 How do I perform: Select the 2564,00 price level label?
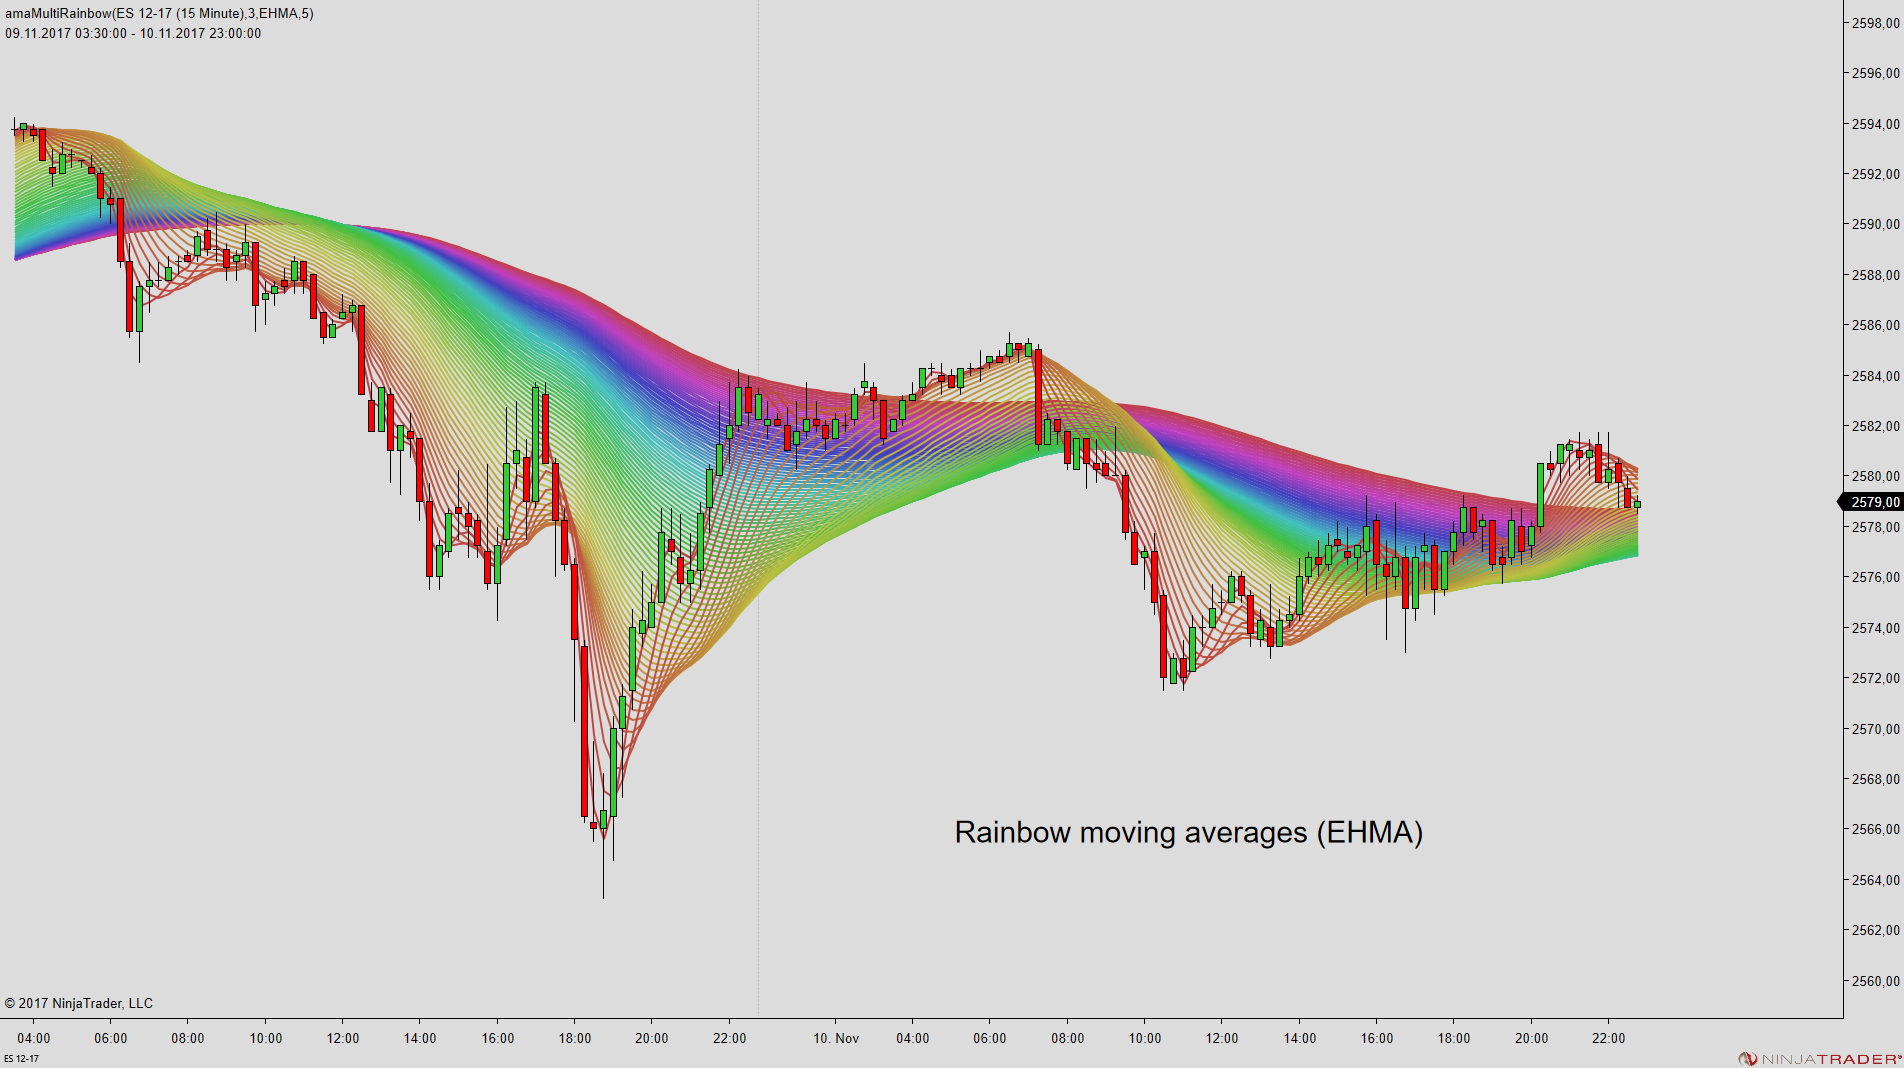[x=1876, y=880]
